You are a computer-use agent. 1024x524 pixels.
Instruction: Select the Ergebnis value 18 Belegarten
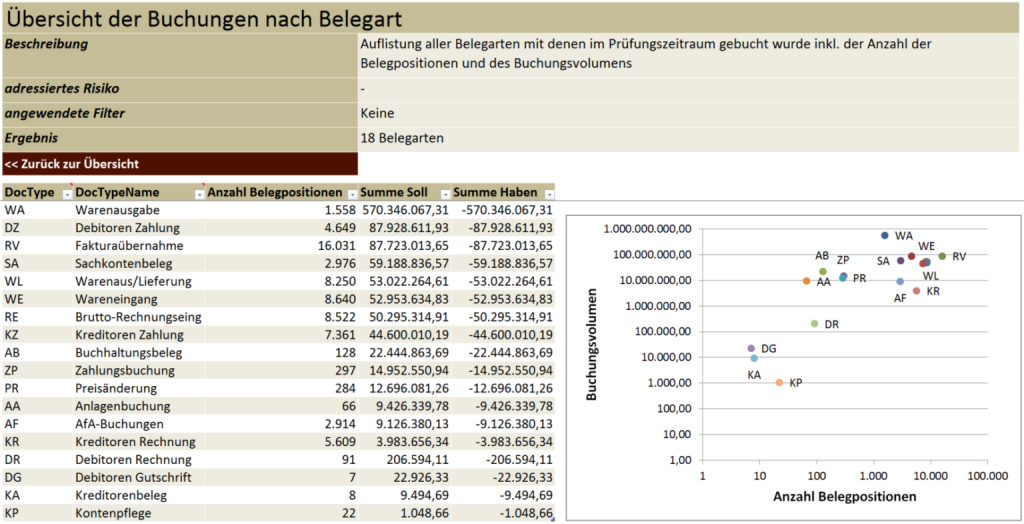click(402, 138)
